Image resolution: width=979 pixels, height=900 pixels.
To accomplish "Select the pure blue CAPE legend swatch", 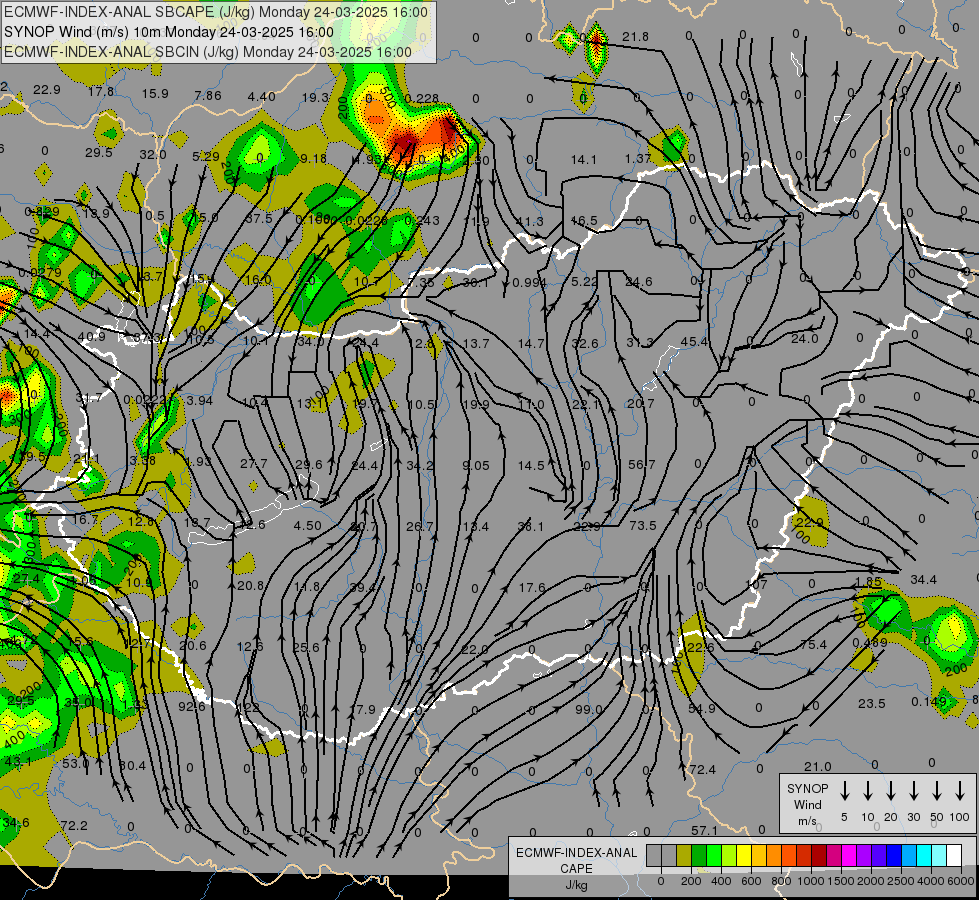I will (893, 856).
